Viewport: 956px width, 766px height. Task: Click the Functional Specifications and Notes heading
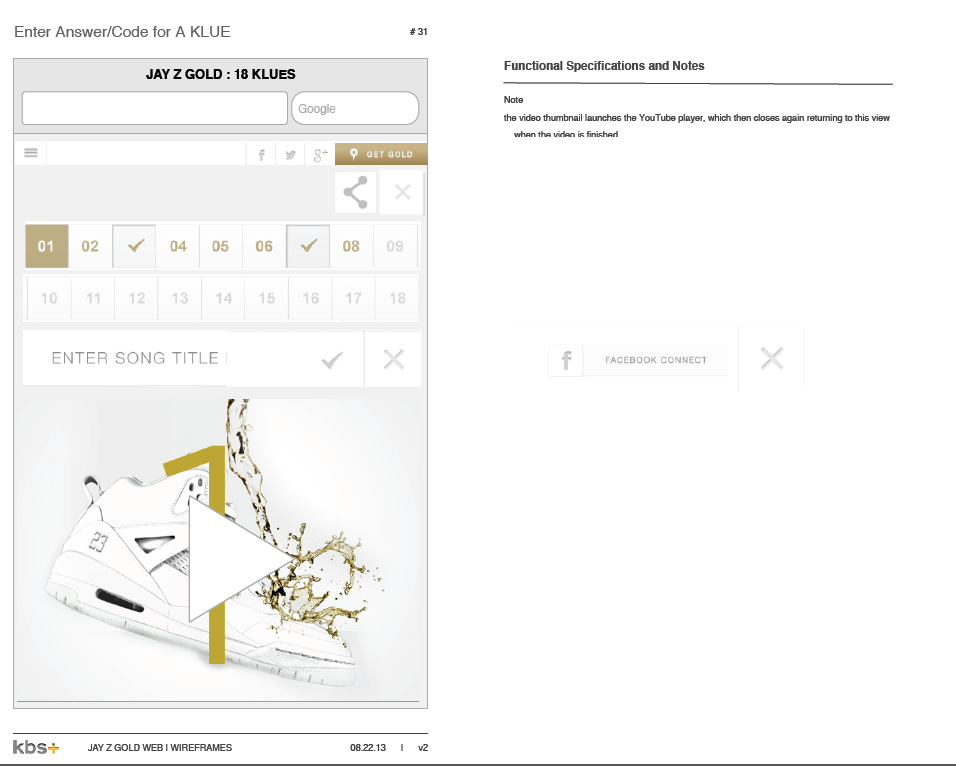point(604,66)
